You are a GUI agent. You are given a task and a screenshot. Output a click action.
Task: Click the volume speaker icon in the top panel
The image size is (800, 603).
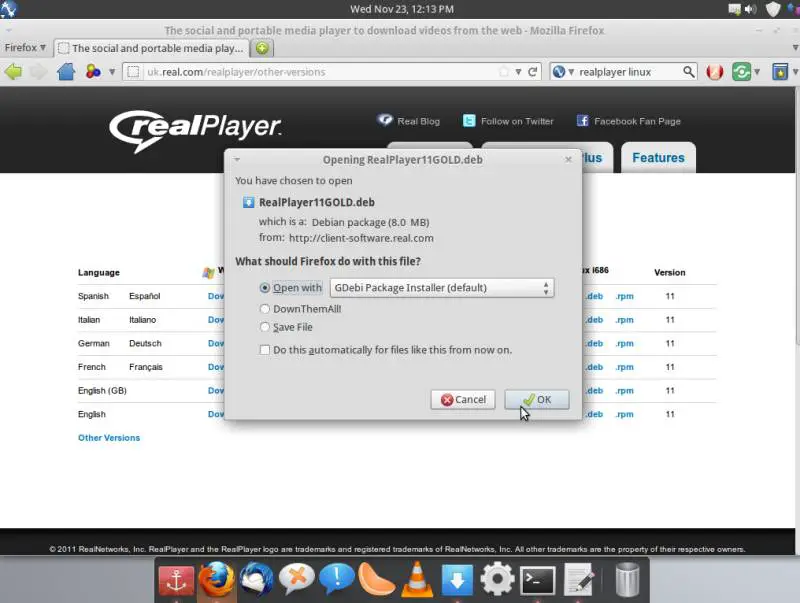(751, 9)
